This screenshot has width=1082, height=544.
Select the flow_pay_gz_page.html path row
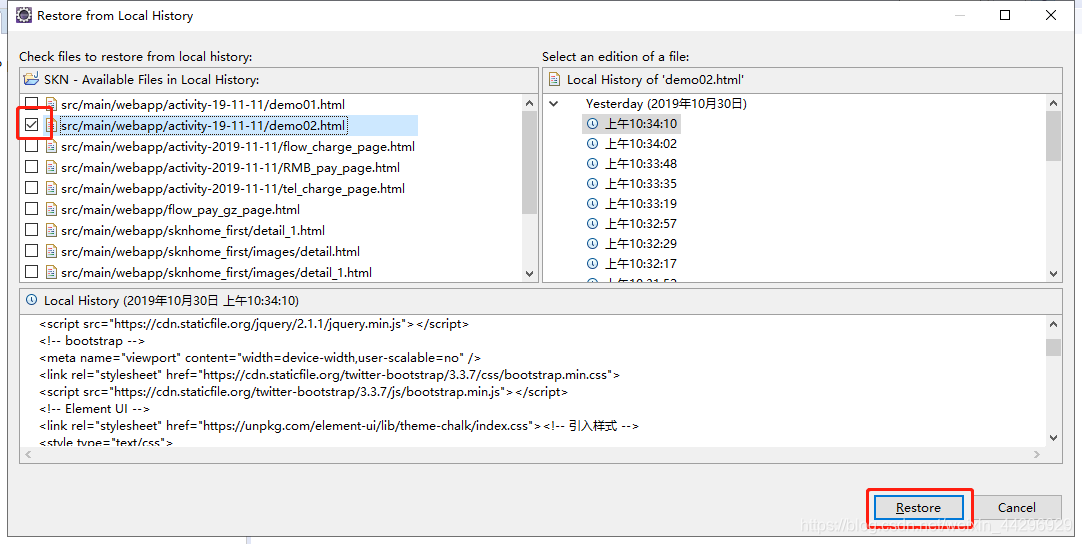click(180, 209)
